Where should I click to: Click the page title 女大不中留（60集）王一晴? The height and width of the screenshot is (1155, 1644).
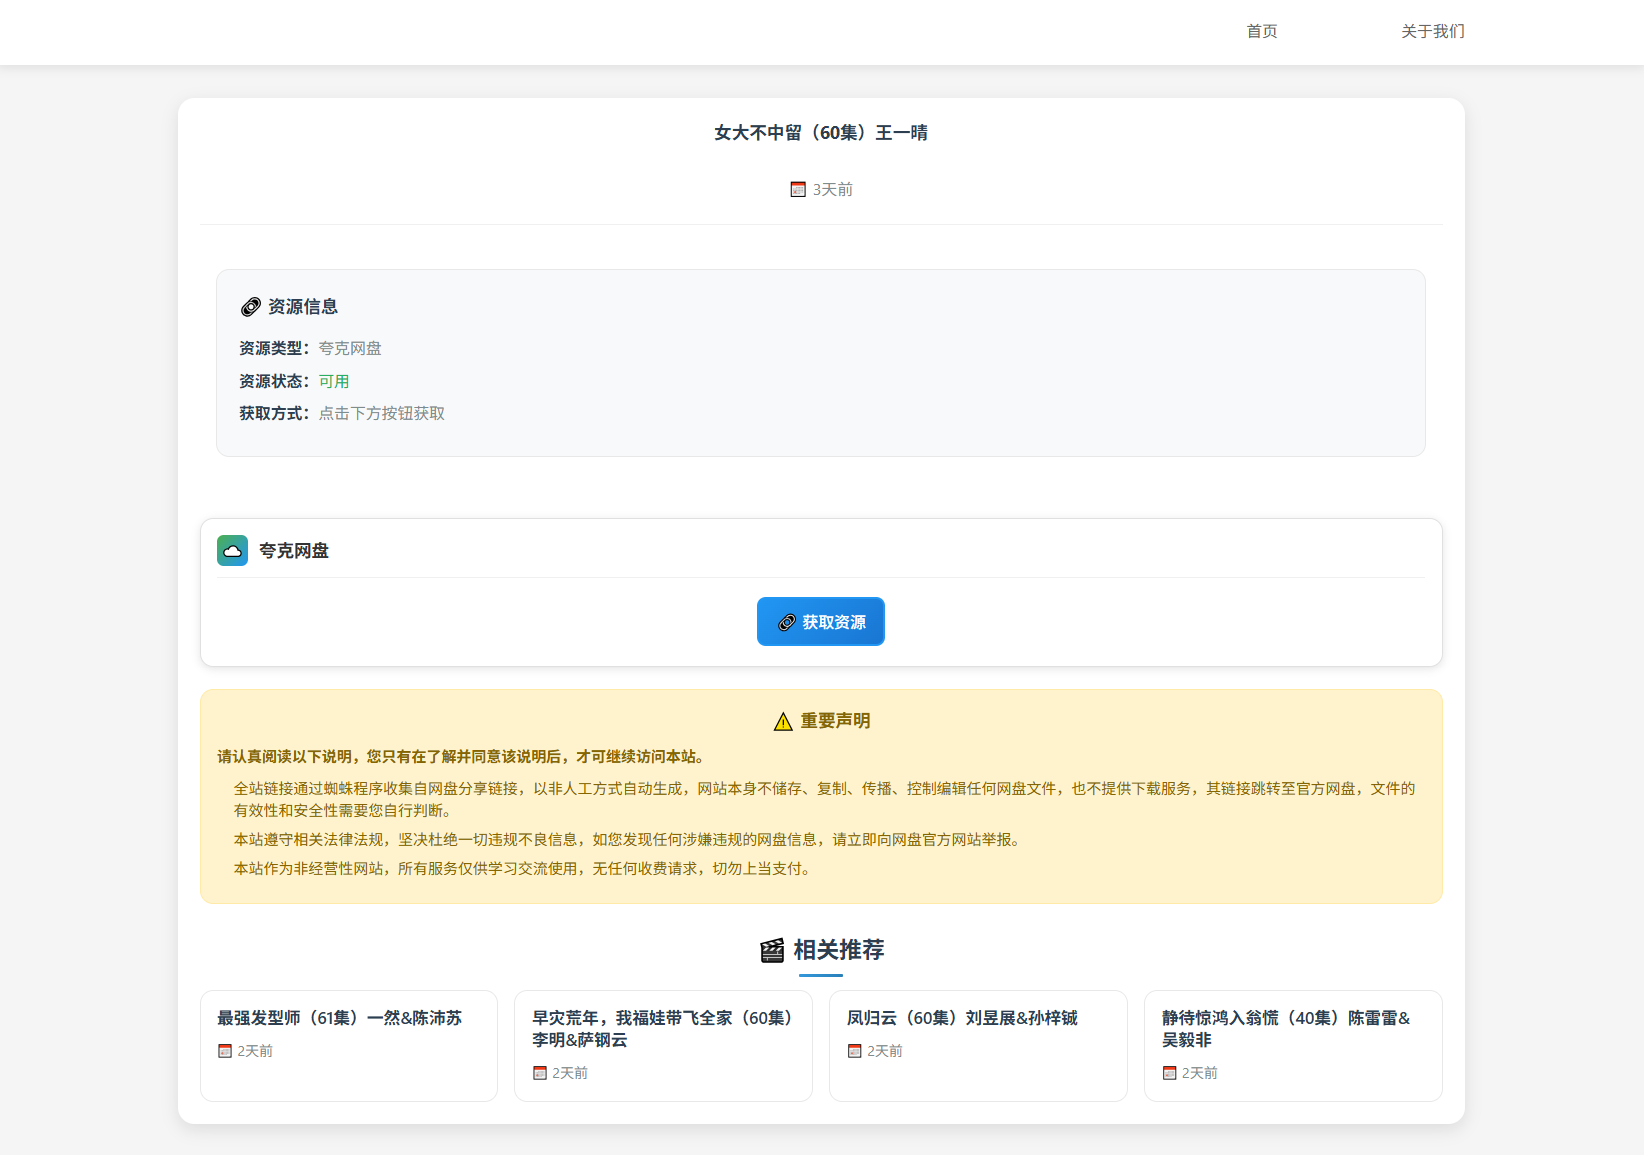[820, 133]
